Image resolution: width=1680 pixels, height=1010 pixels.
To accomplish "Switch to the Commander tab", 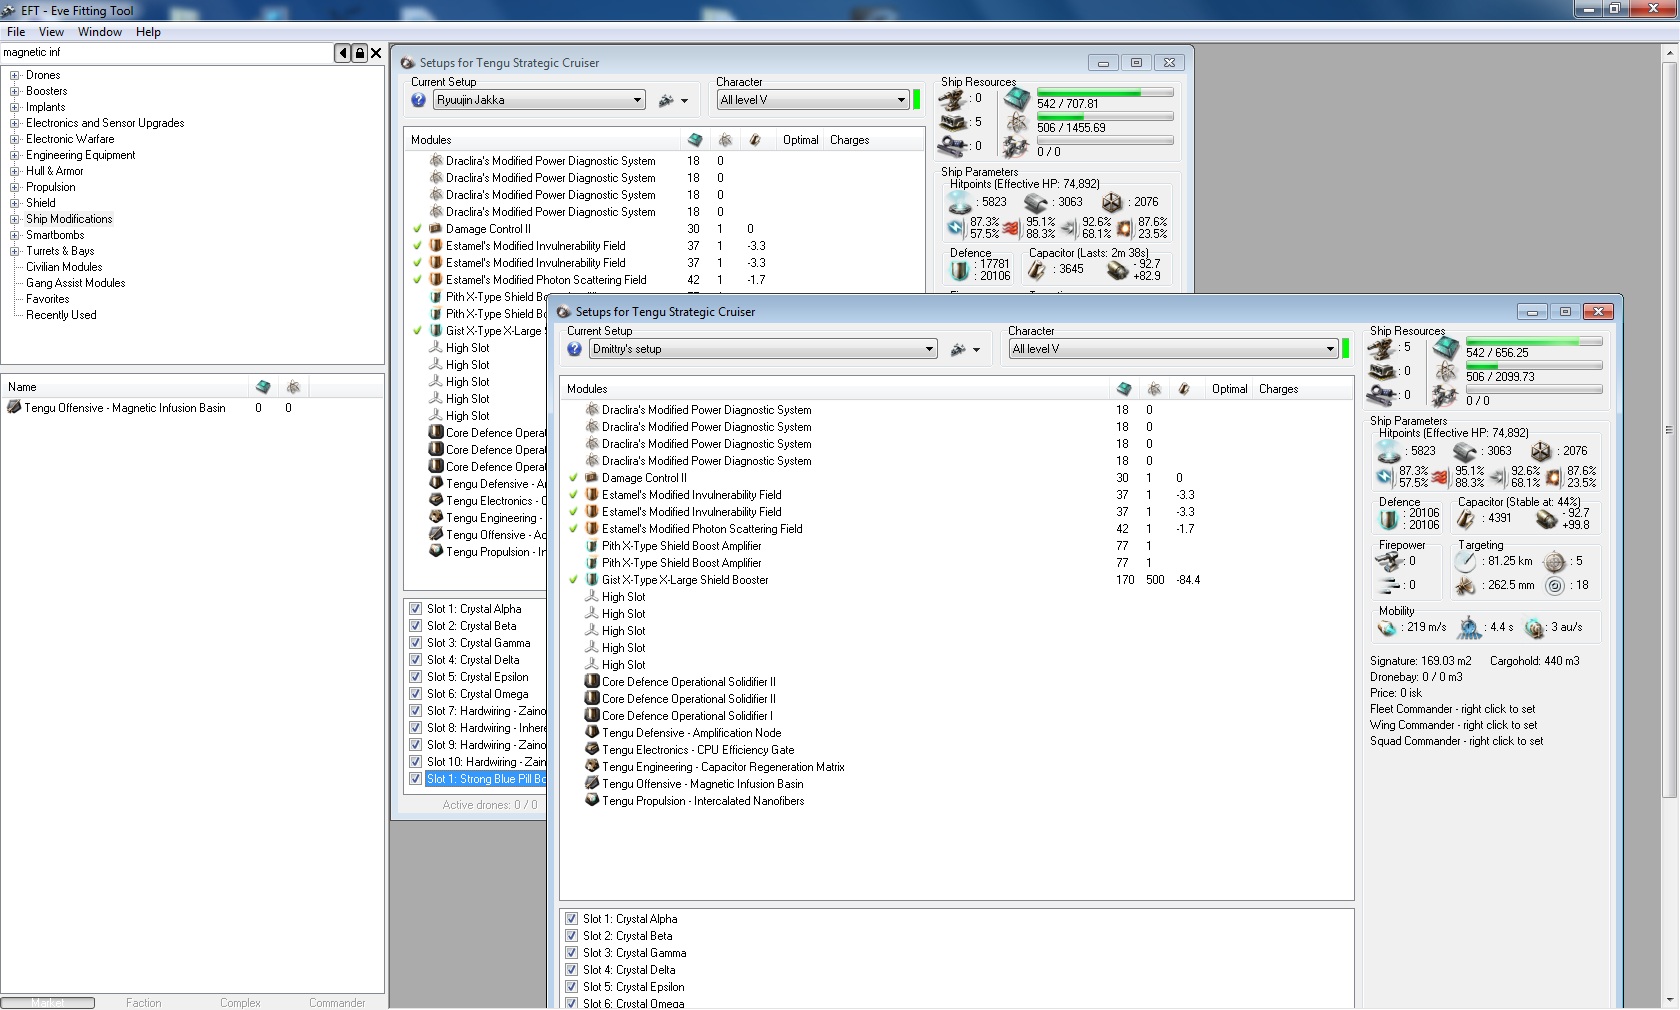I will [x=337, y=1003].
